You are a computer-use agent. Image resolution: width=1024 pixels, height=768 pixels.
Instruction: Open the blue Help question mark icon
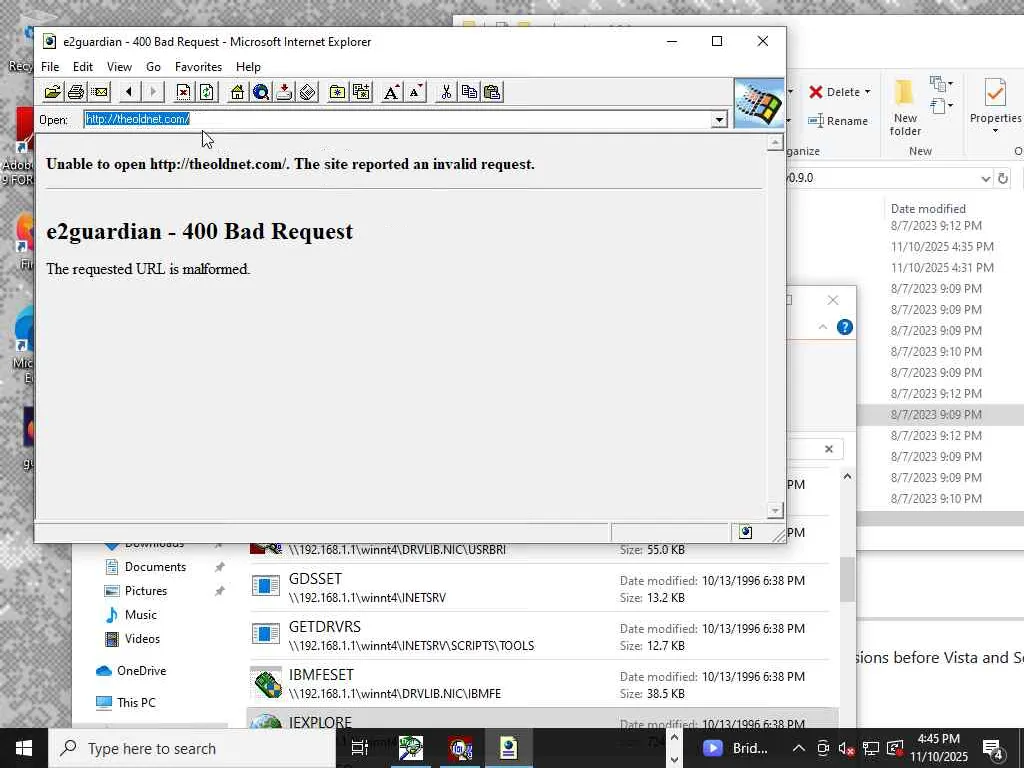(x=844, y=327)
